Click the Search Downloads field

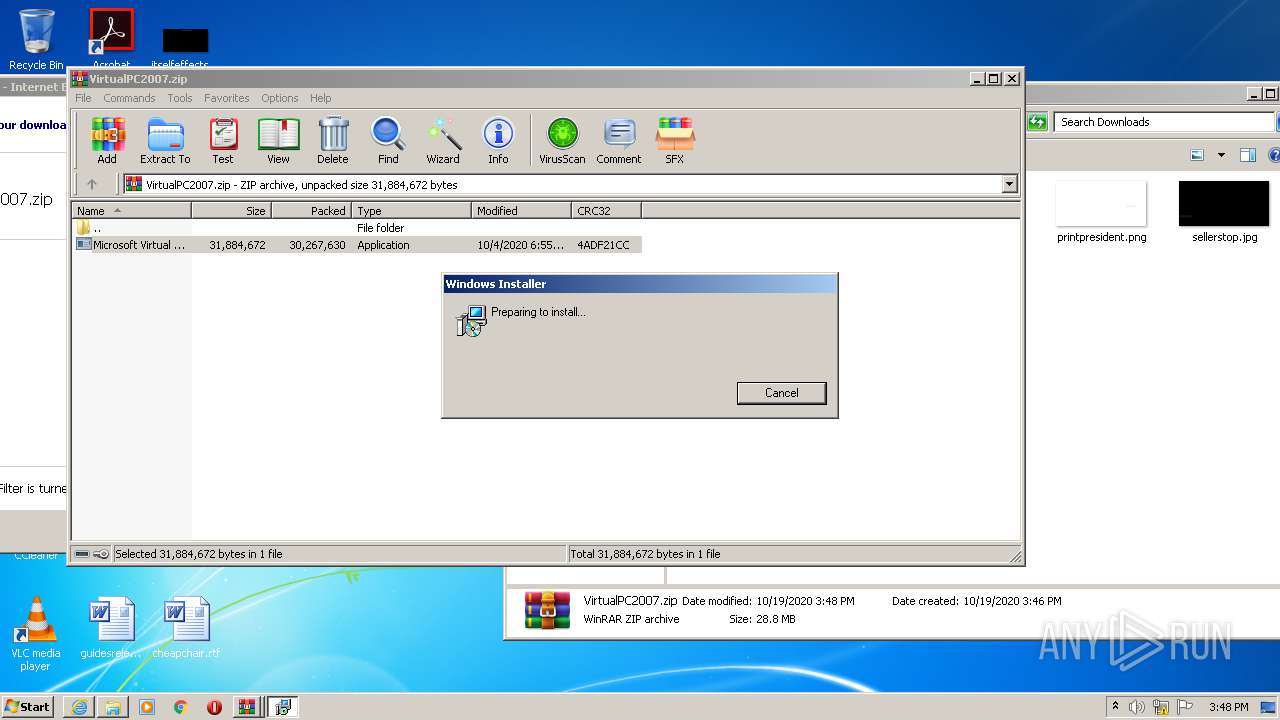1165,122
